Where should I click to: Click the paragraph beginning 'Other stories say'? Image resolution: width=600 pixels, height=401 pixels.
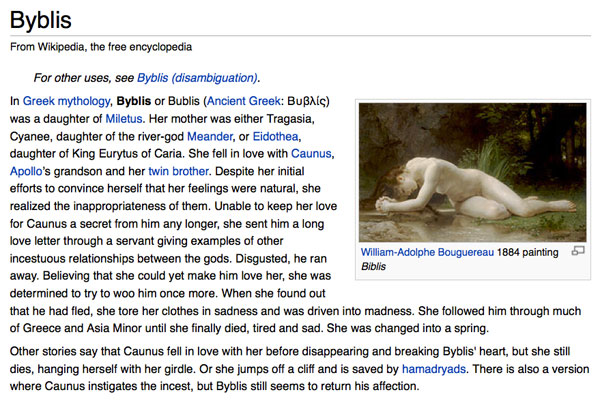(x=300, y=369)
